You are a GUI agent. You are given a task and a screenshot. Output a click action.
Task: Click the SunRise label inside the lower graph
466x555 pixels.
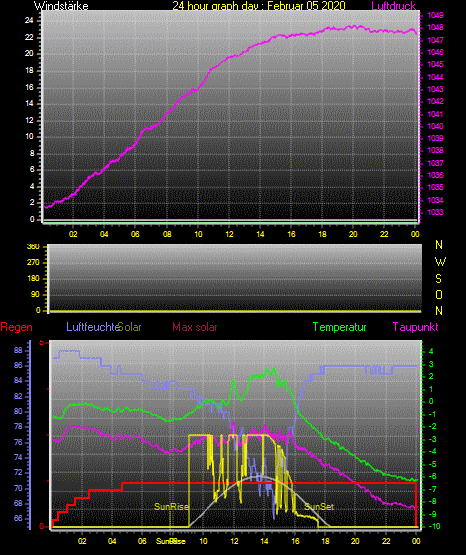tap(171, 507)
